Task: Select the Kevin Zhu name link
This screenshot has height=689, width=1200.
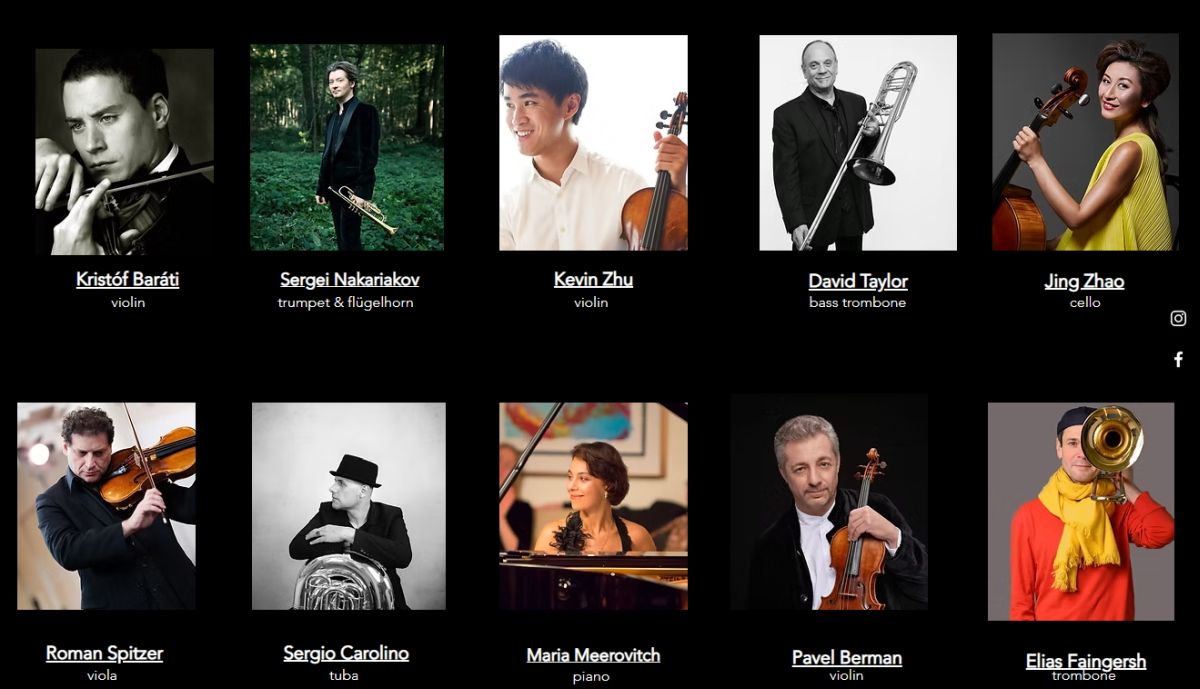Action: coord(593,279)
